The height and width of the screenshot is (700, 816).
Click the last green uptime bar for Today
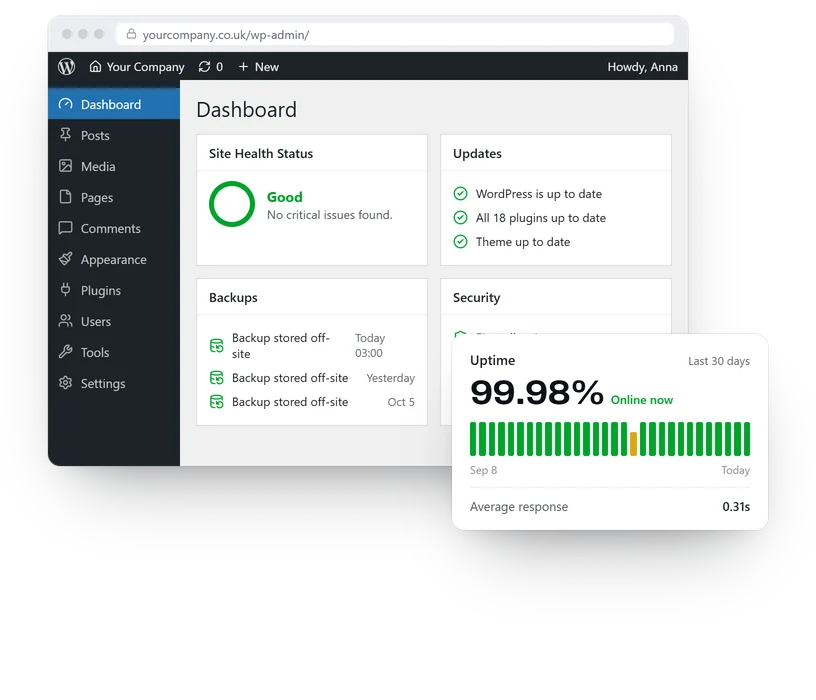pos(747,439)
